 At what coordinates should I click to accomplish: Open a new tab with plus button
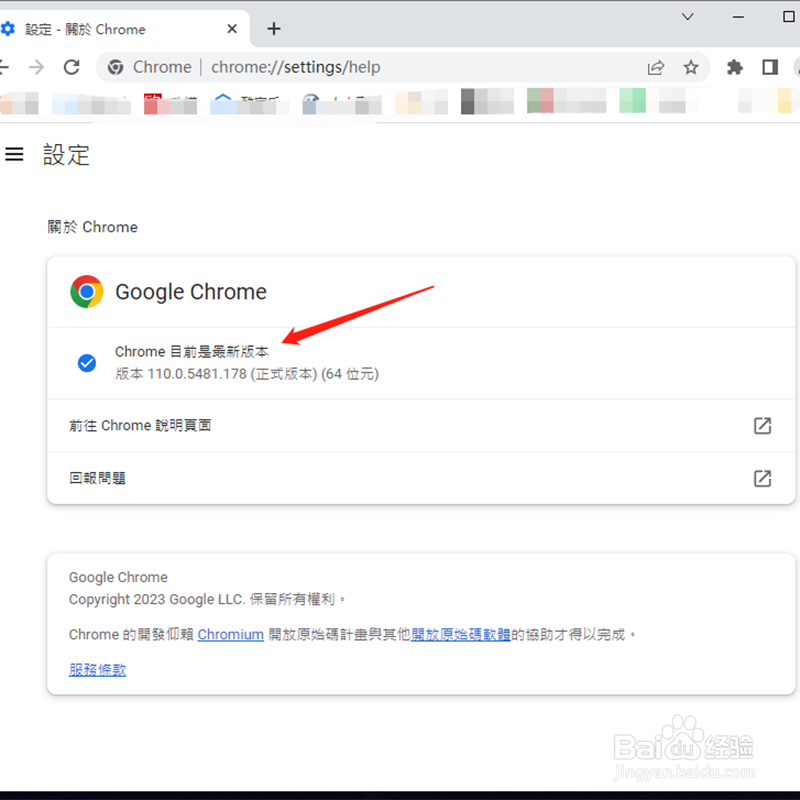[274, 29]
